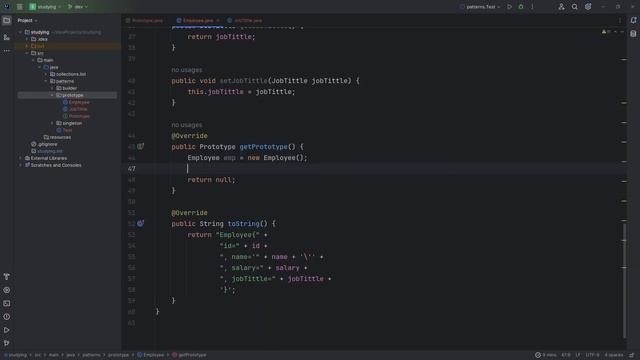Open JobTittle class in project tree
Viewport: 640px width, 360px height.
(78, 109)
